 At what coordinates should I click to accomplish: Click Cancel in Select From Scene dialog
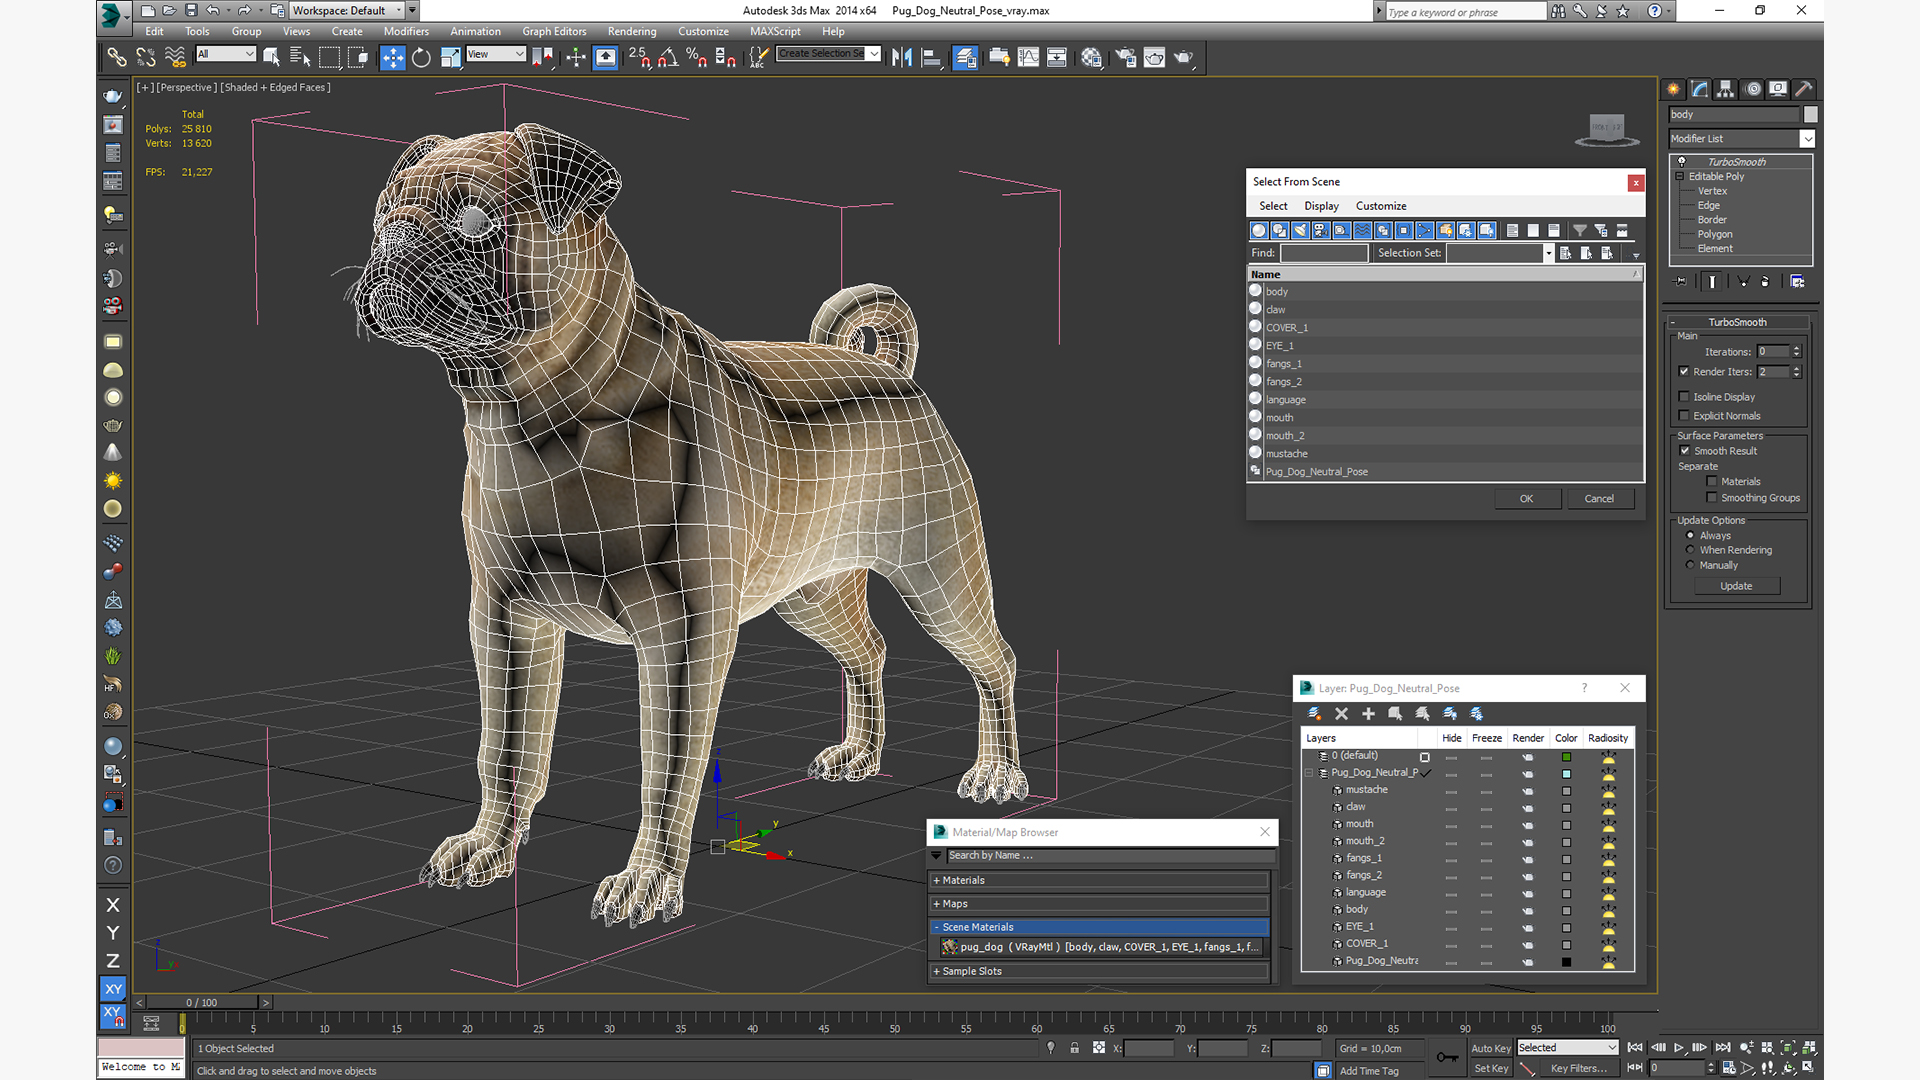coord(1599,499)
